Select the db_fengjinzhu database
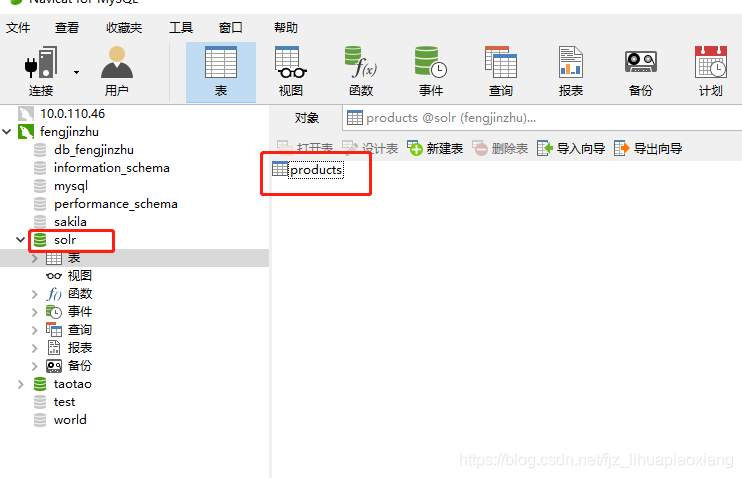742x478 pixels. coord(94,150)
